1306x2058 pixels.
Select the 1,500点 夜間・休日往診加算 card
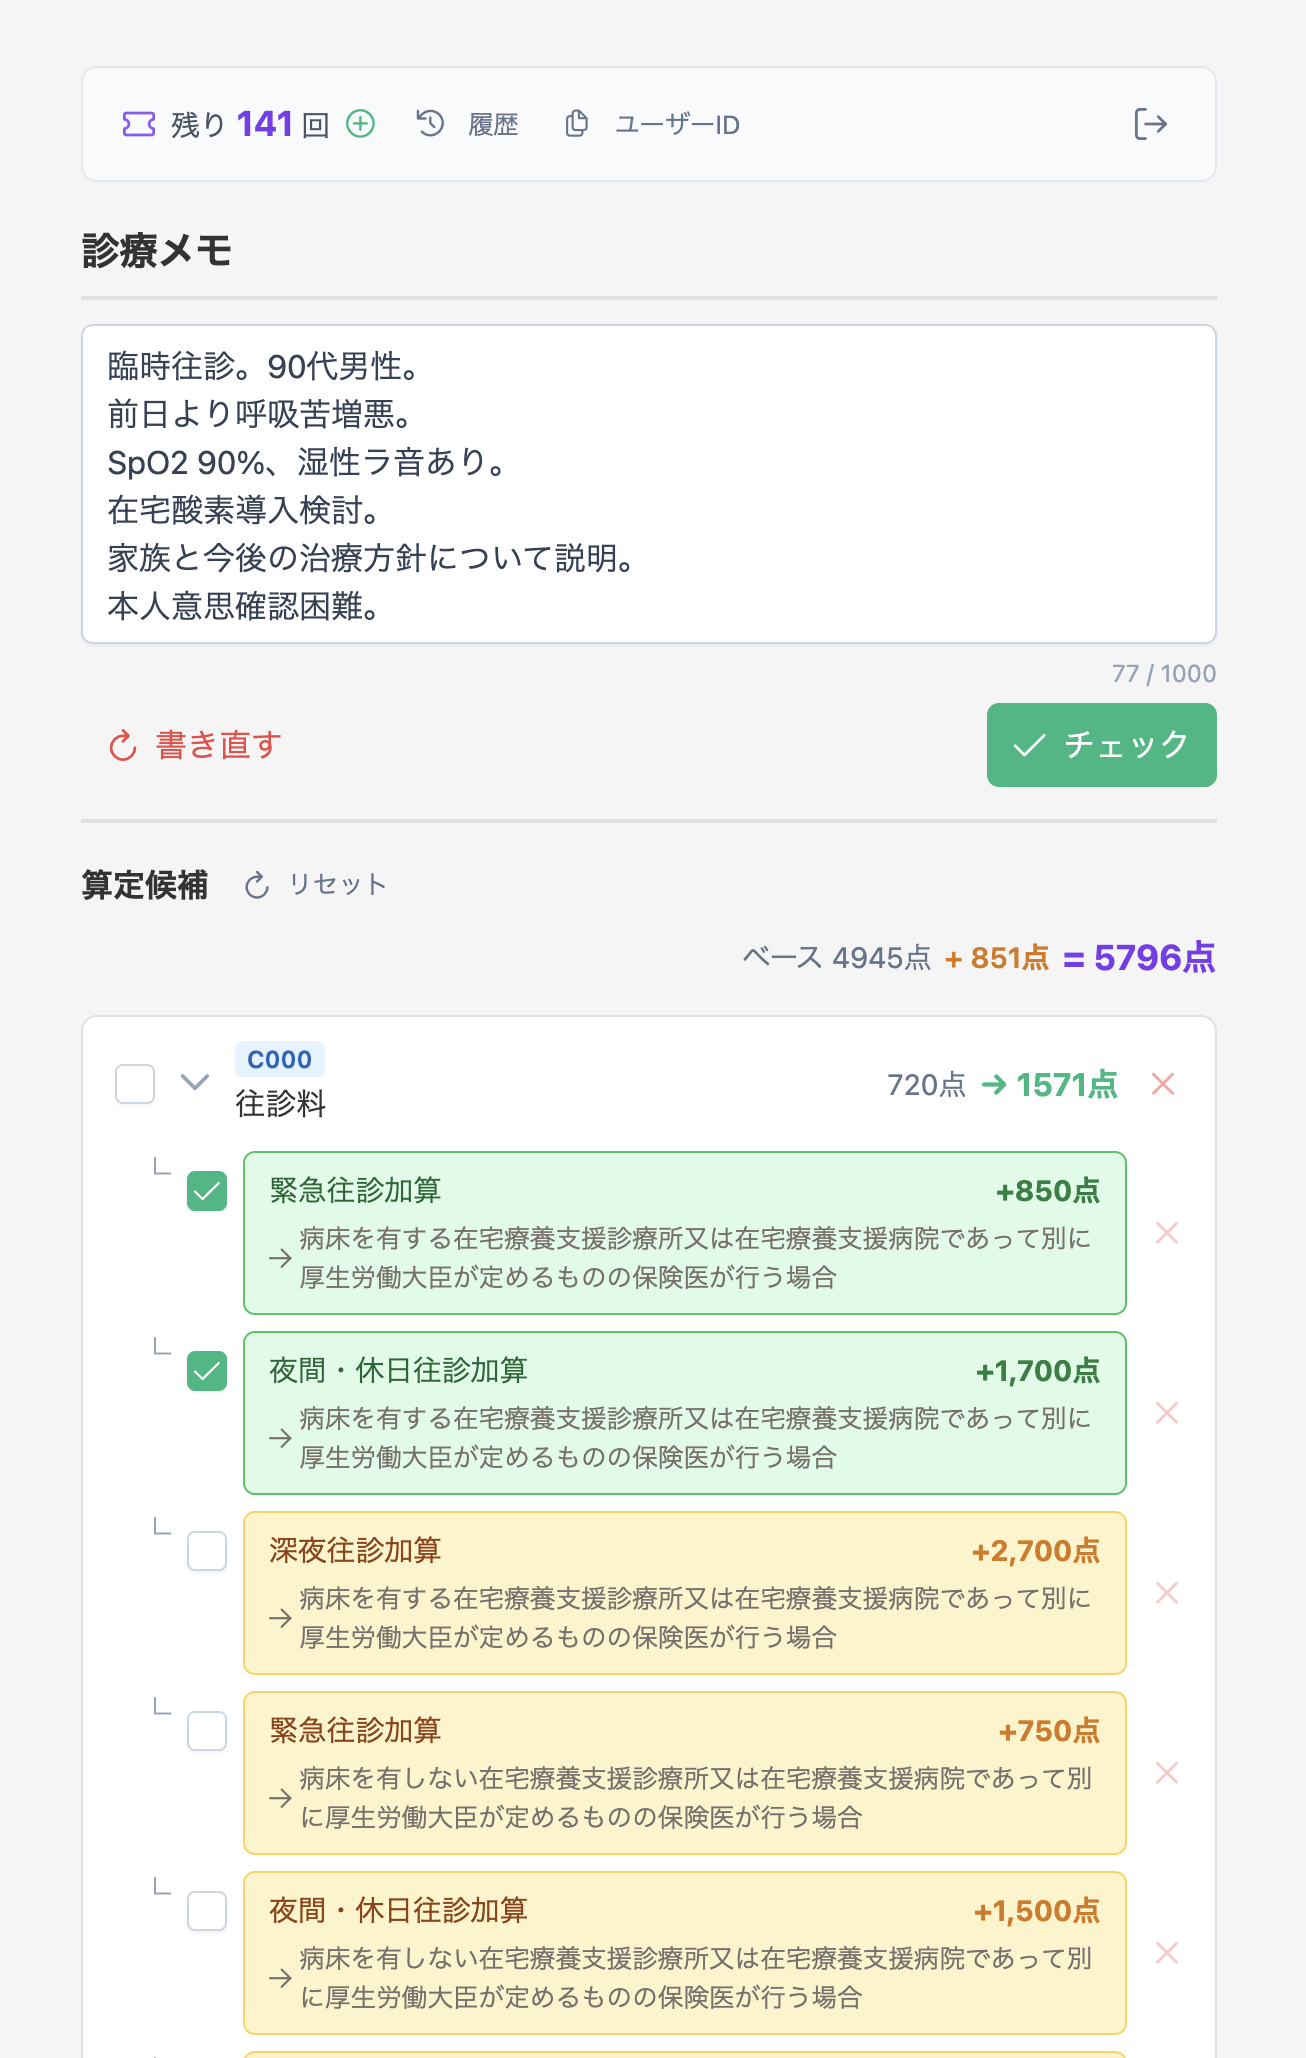(x=684, y=1952)
